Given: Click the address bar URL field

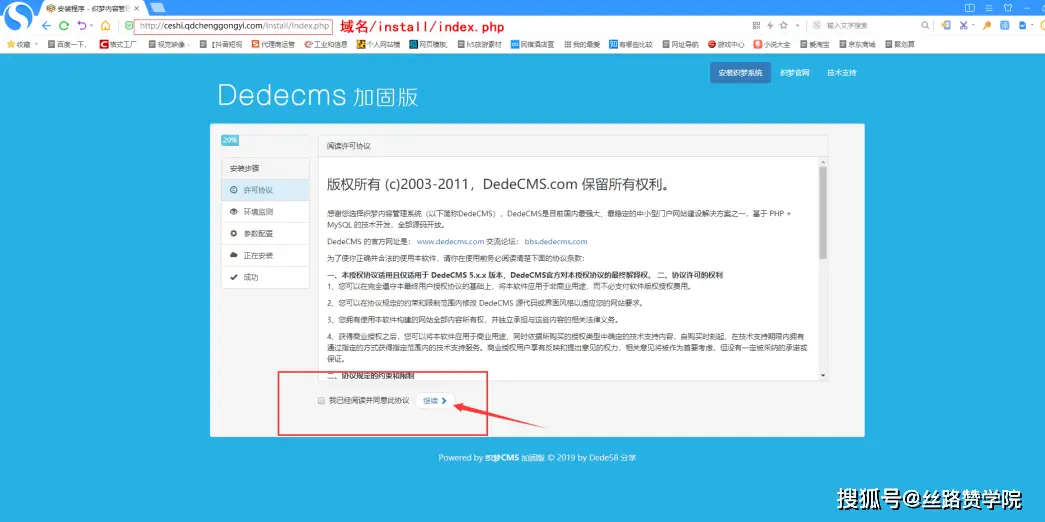Looking at the screenshot, I should 233,26.
